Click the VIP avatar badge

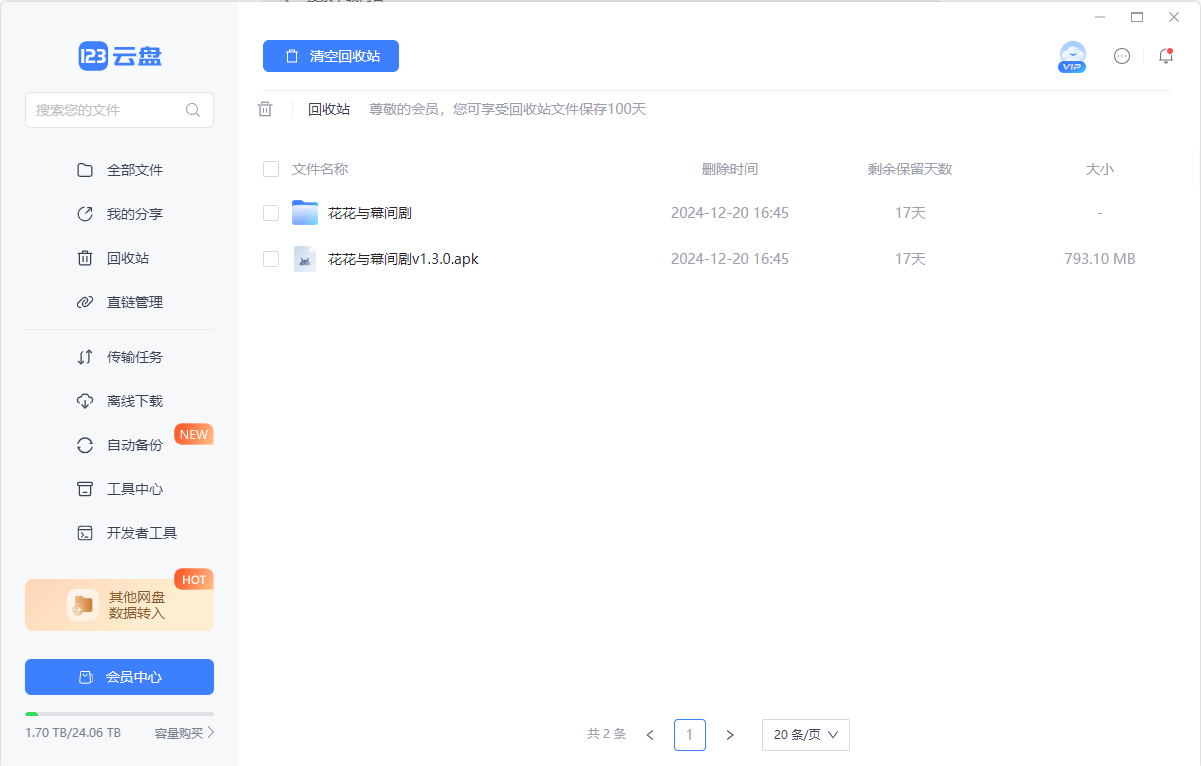tap(1072, 56)
